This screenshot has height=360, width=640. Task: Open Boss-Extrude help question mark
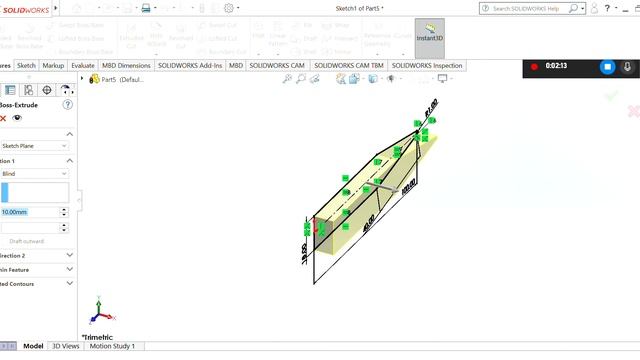tap(67, 105)
